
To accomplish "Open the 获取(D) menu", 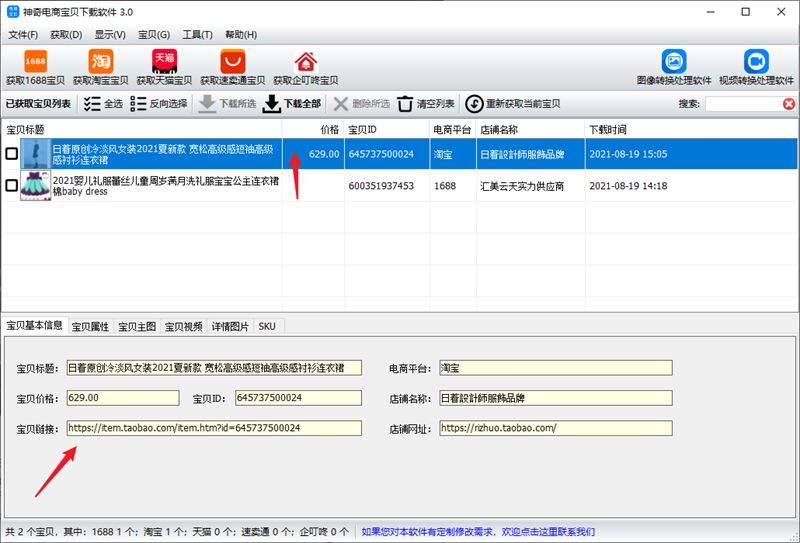I will [66, 35].
